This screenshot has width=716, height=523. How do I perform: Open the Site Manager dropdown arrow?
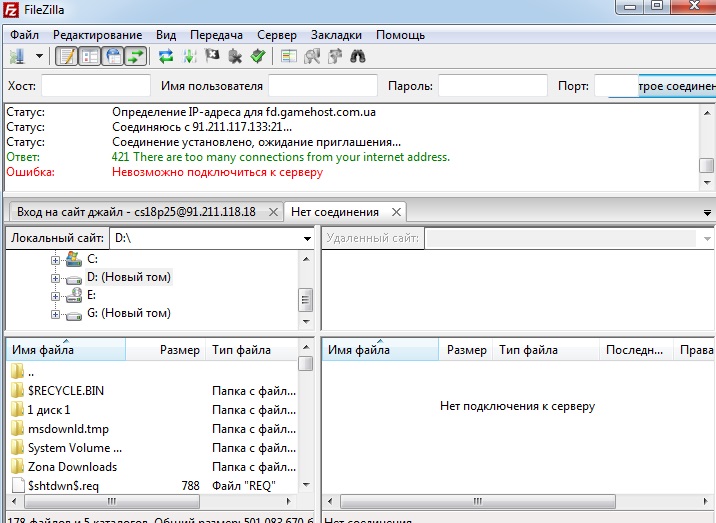(x=39, y=57)
